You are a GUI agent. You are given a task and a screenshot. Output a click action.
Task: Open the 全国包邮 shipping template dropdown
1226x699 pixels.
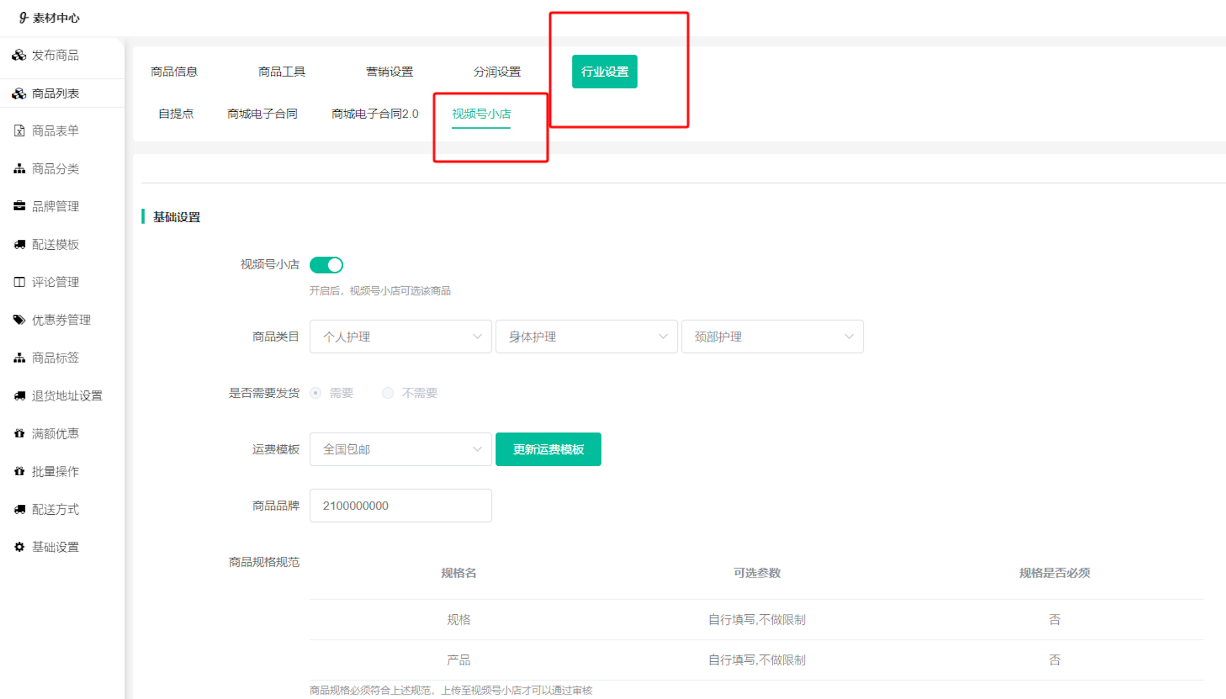400,450
